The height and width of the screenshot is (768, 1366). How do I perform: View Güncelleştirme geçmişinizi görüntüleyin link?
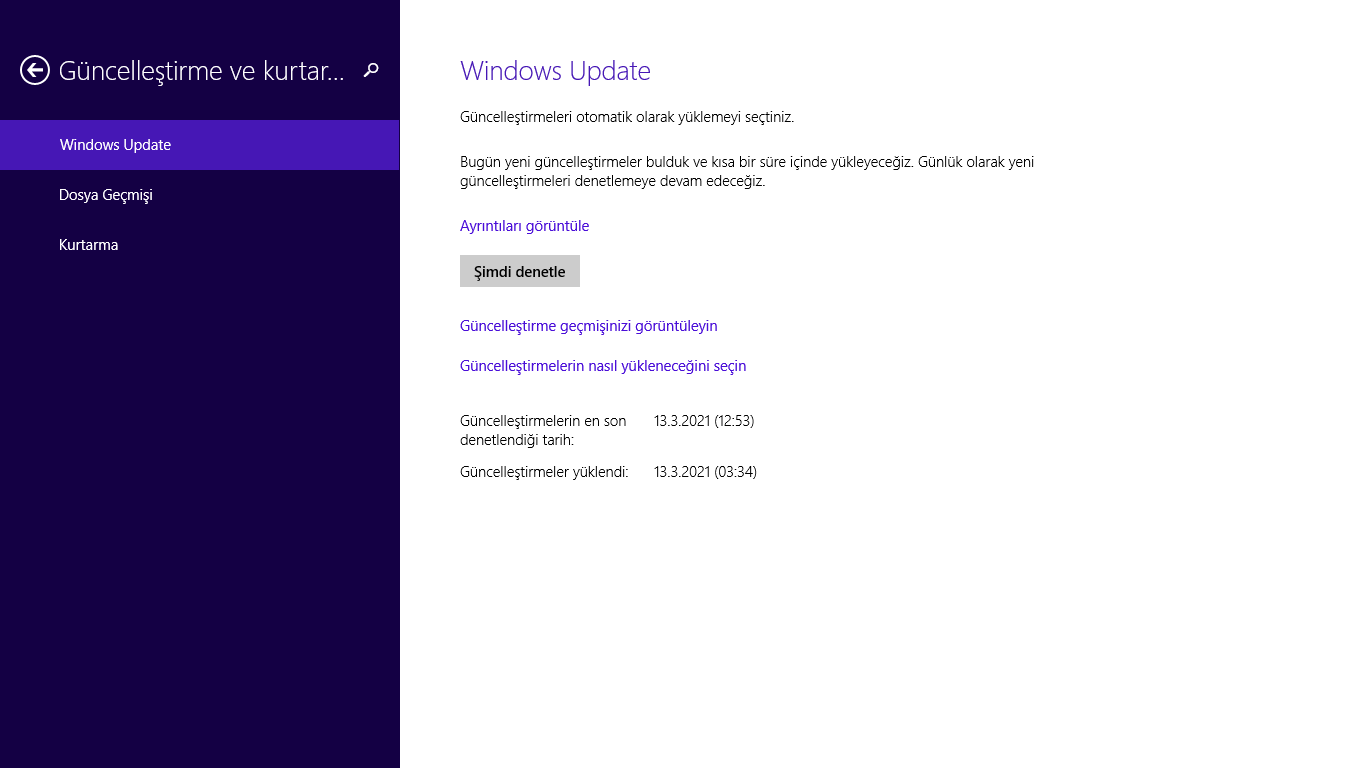(589, 326)
